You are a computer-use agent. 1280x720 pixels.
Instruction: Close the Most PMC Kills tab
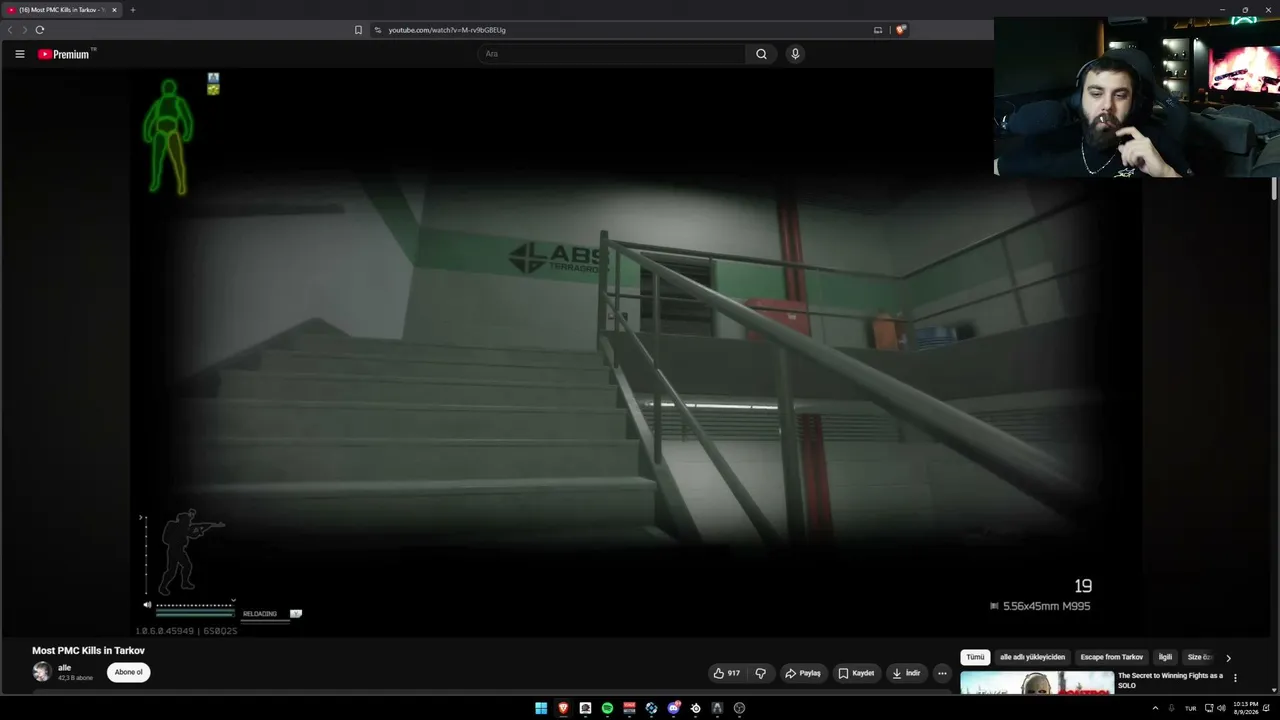tap(114, 10)
